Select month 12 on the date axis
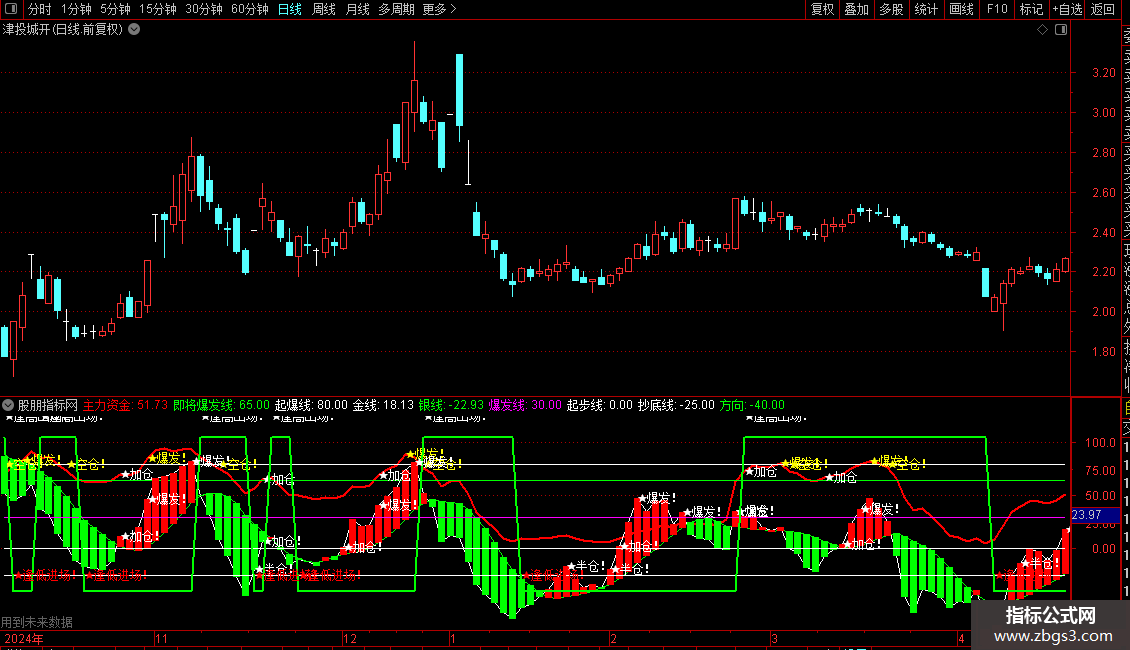Image resolution: width=1130 pixels, height=650 pixels. (x=350, y=638)
